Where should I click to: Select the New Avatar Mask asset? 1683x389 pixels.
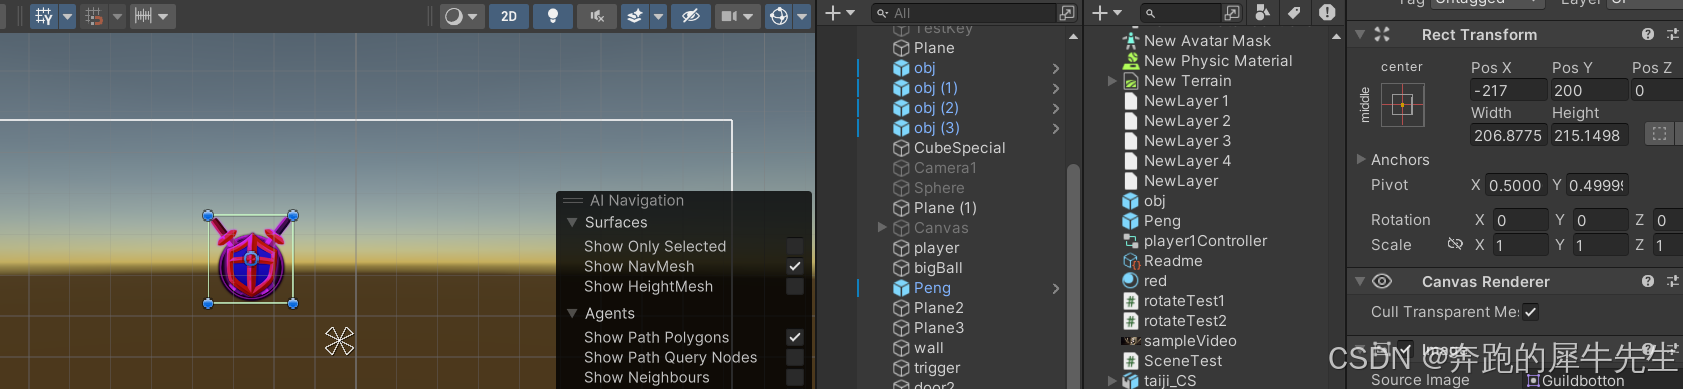(x=1207, y=41)
